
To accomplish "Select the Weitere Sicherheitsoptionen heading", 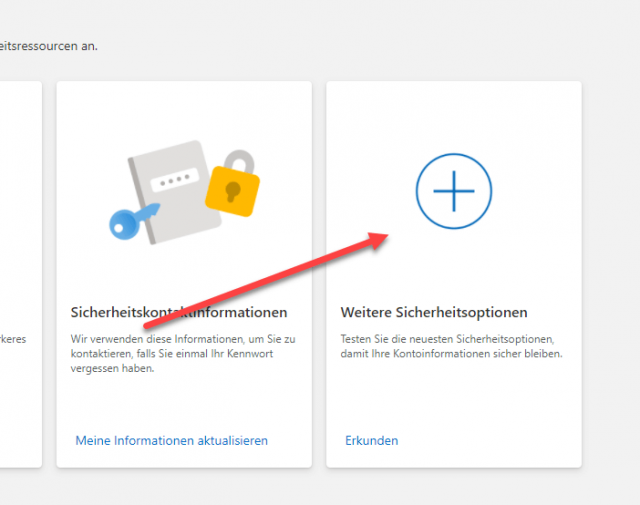I will [x=434, y=312].
